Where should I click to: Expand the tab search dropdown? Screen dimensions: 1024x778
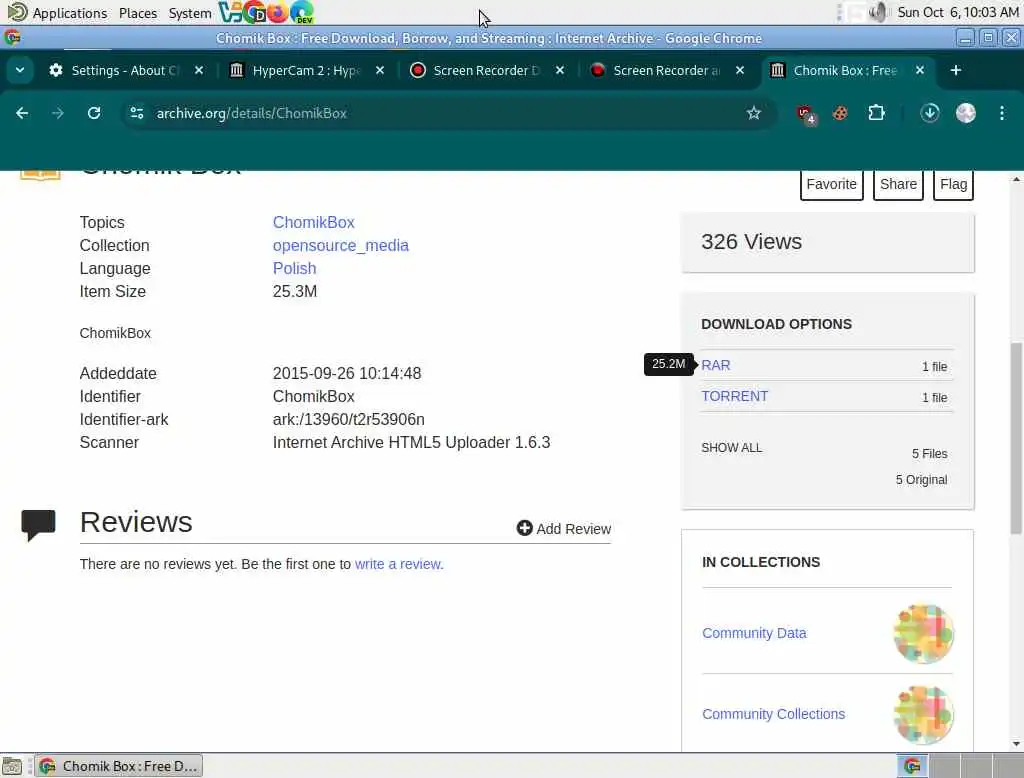(20, 70)
